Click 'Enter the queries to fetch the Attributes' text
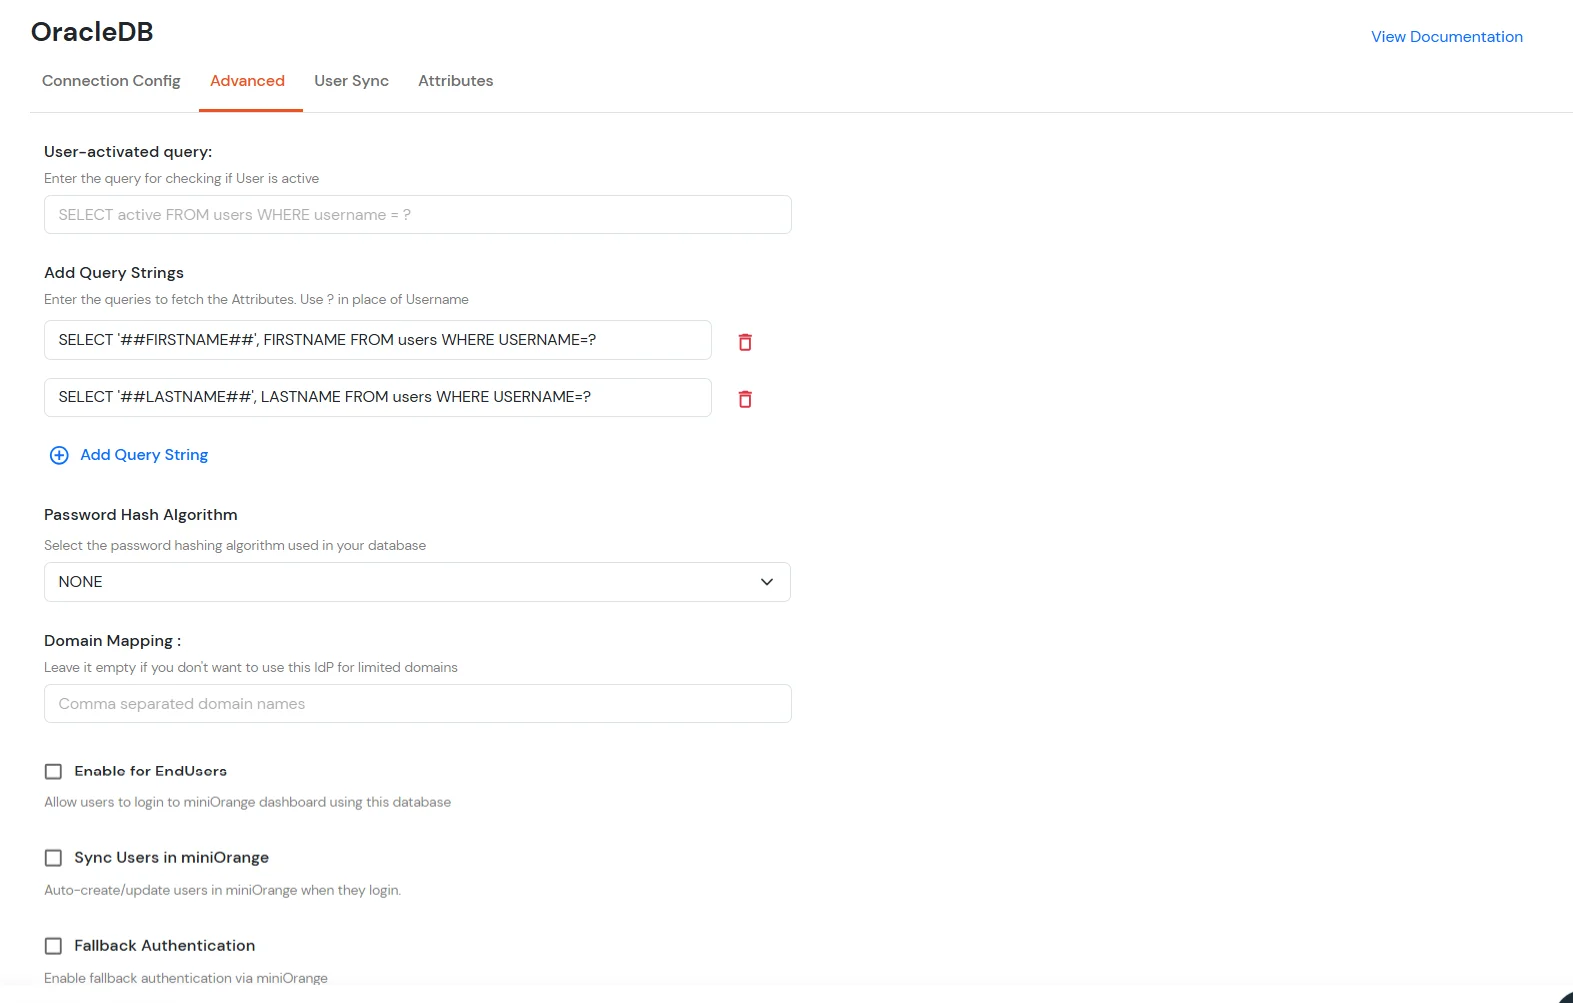Image resolution: width=1573 pixels, height=1003 pixels. tap(256, 300)
